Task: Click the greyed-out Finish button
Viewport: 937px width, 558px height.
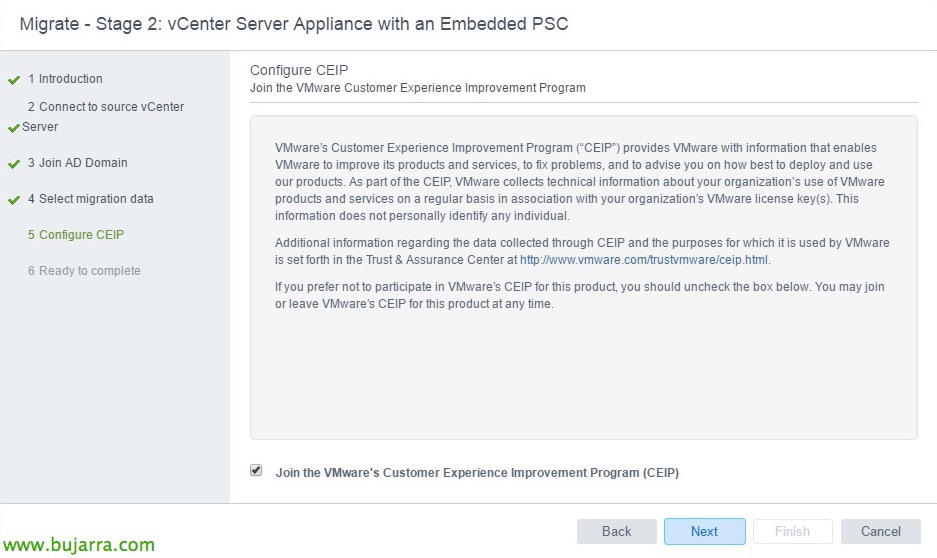Action: pos(792,531)
